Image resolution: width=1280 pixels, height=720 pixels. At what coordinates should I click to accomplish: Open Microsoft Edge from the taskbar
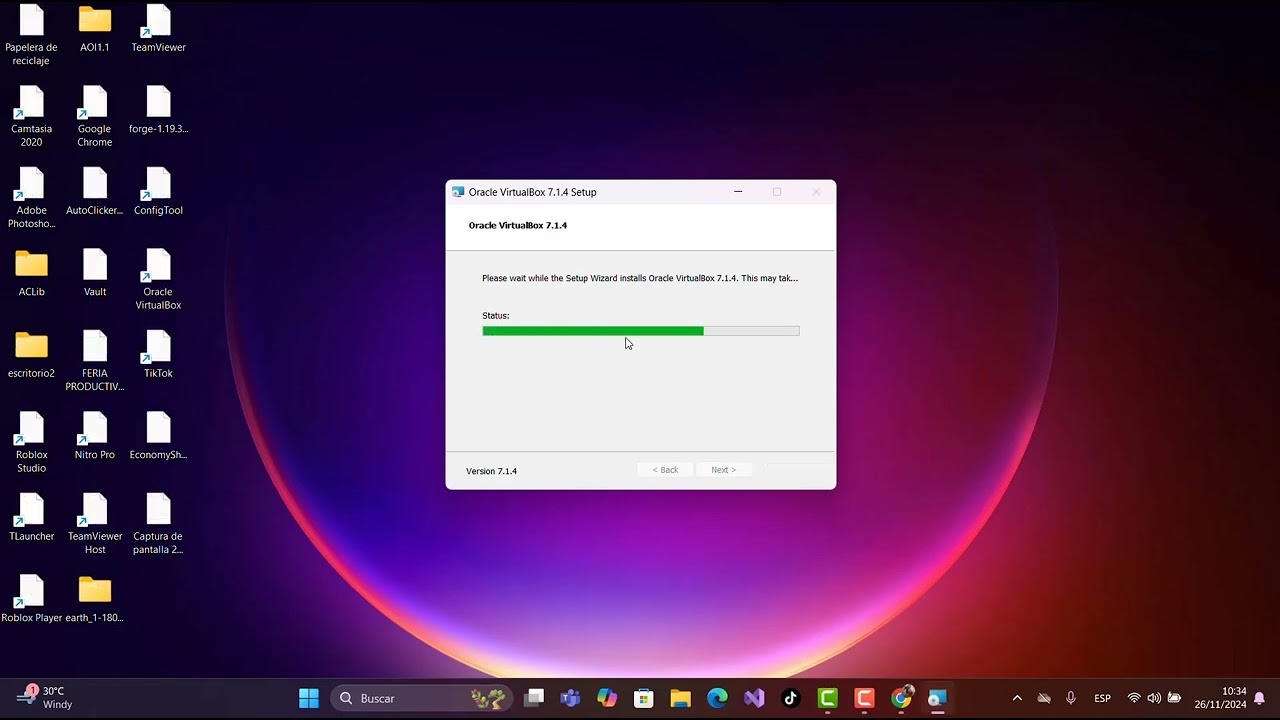717,698
